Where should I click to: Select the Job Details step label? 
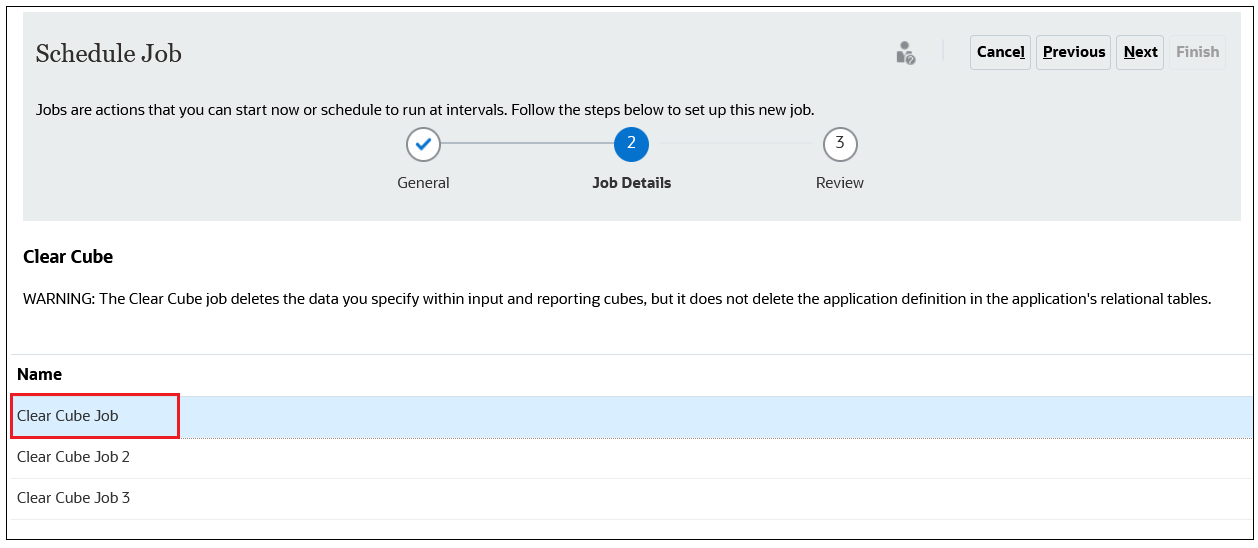click(631, 183)
